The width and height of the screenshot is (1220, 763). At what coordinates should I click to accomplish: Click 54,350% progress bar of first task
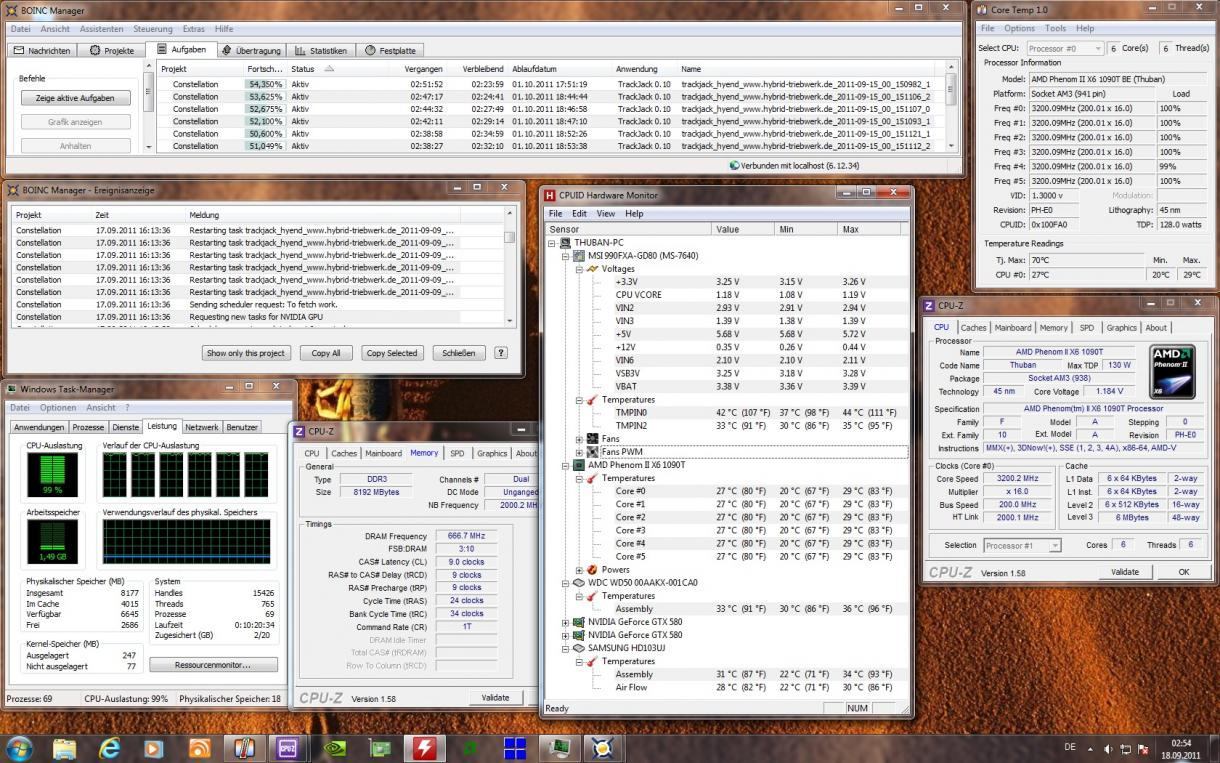[x=265, y=84]
